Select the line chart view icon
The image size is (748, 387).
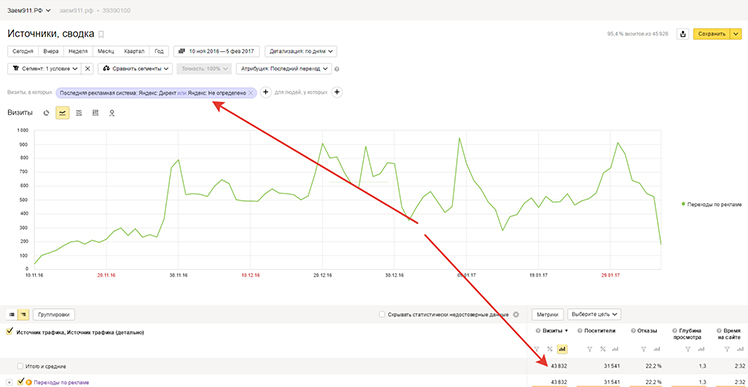(x=62, y=113)
